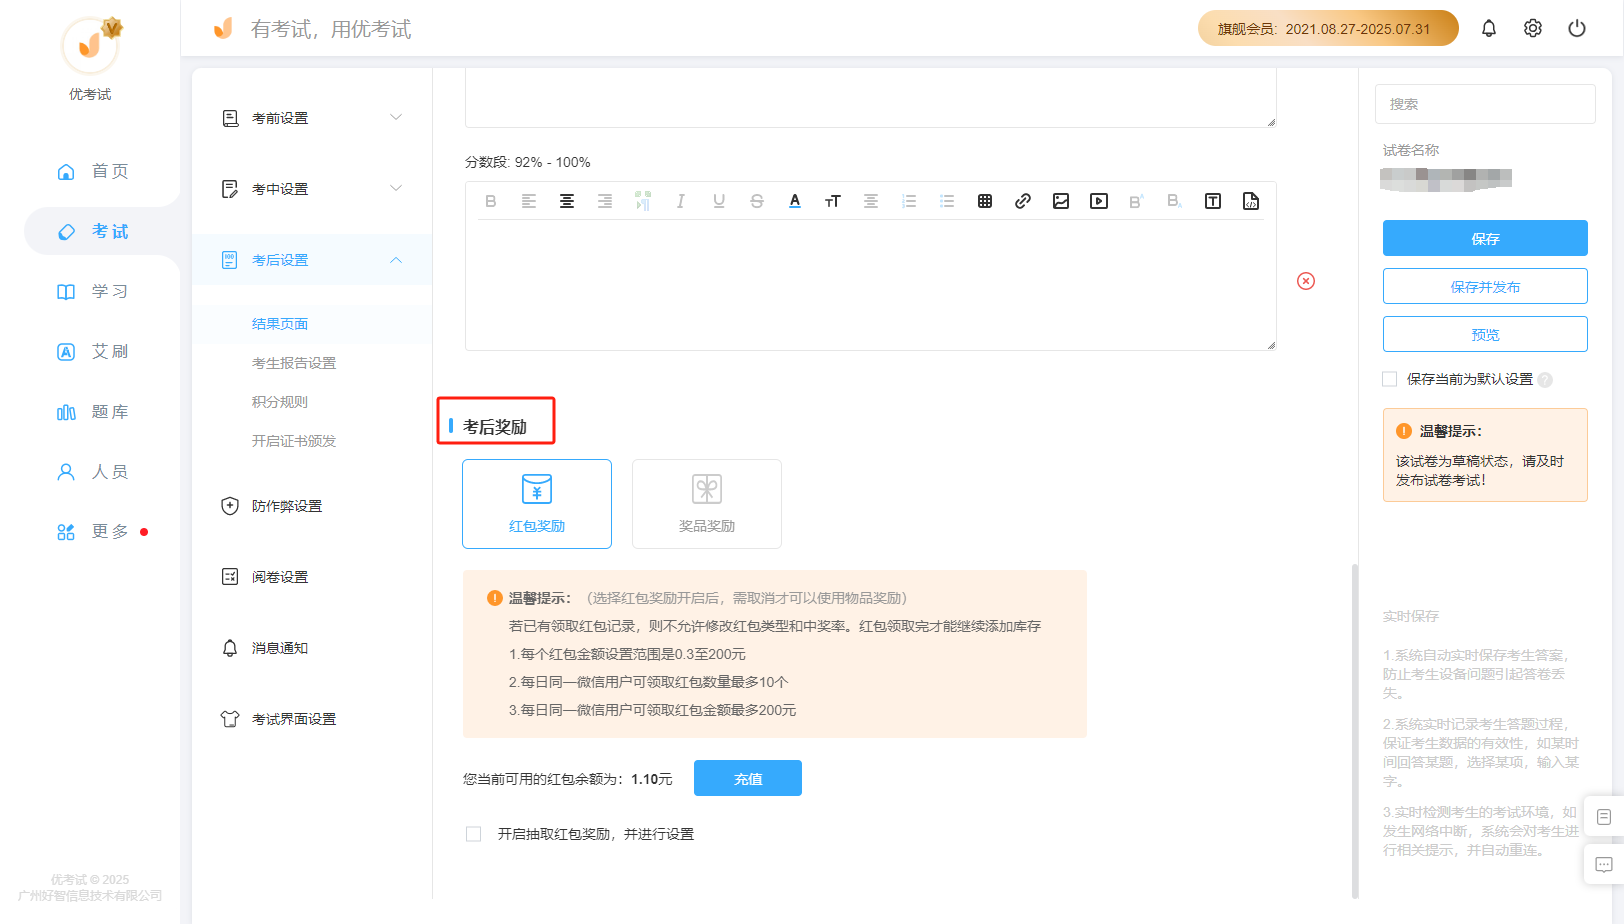Open 更多 in the sidebar

coord(92,531)
